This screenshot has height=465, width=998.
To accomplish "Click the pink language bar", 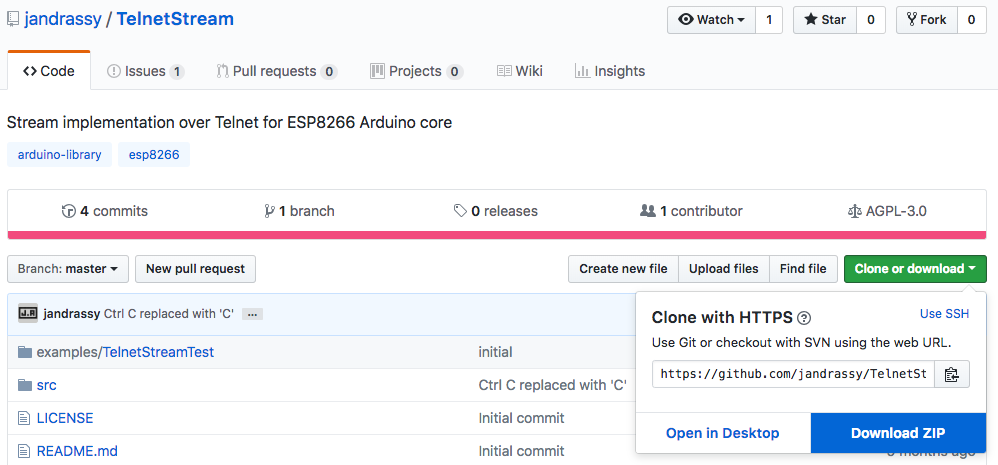I will coord(497,235).
